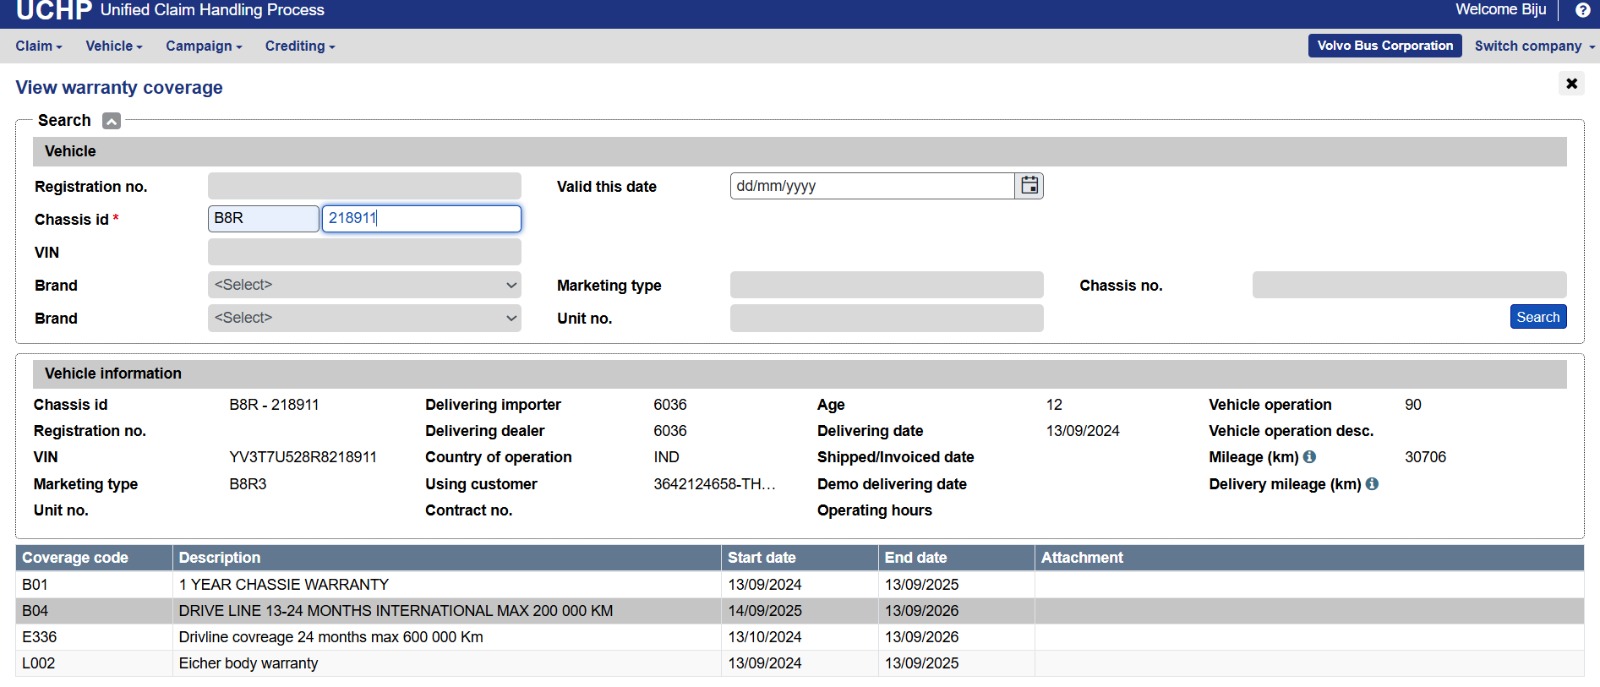Sort by Coverage code column header
1600x687 pixels.
94,558
